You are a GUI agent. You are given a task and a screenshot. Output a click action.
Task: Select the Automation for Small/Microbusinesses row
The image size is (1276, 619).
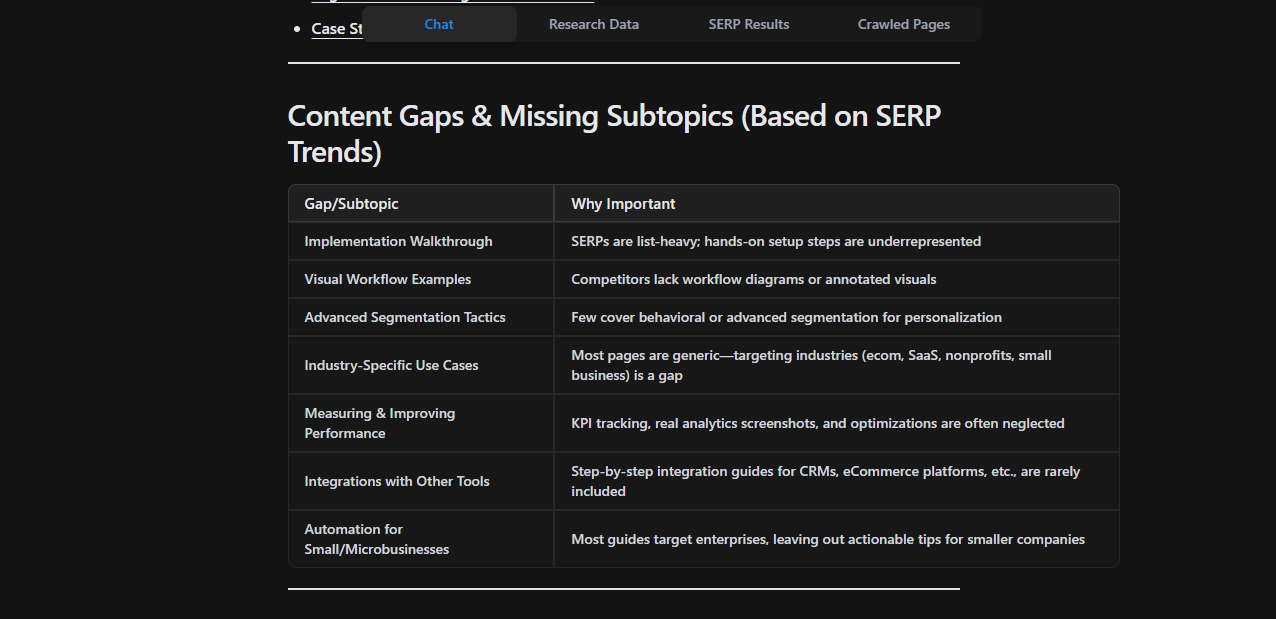click(377, 539)
